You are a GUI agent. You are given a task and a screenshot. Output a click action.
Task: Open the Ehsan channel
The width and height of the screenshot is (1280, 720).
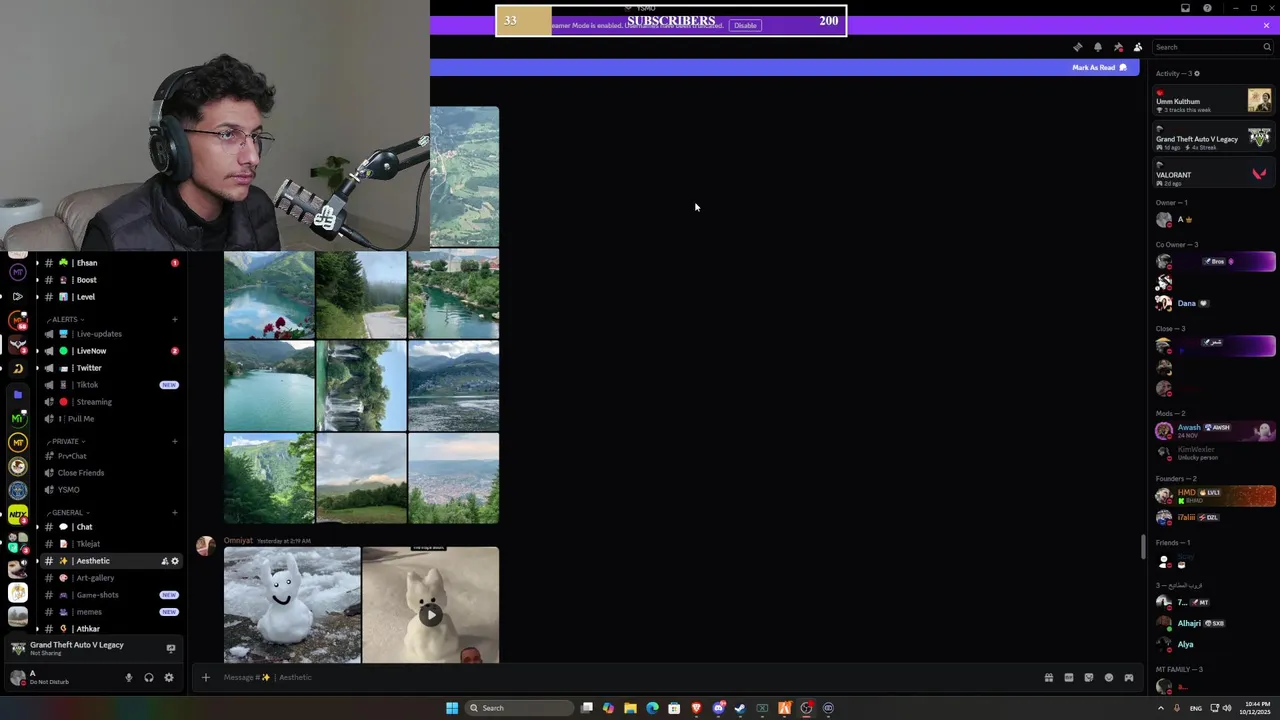(x=110, y=263)
